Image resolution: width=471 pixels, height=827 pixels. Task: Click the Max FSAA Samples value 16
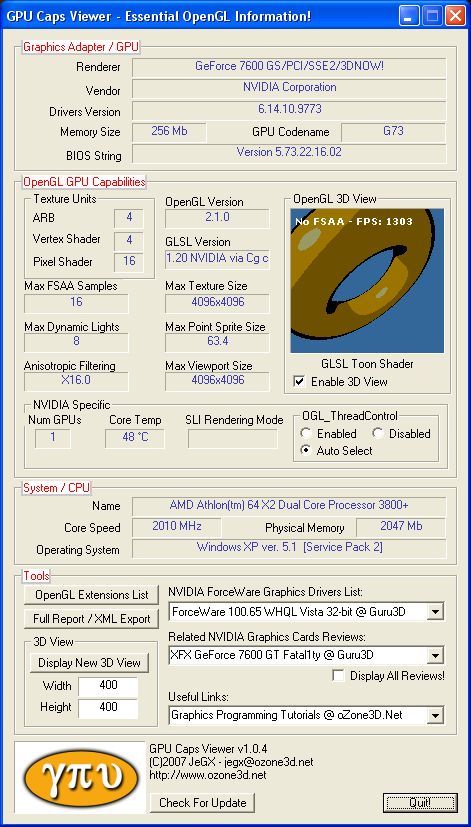coord(76,303)
